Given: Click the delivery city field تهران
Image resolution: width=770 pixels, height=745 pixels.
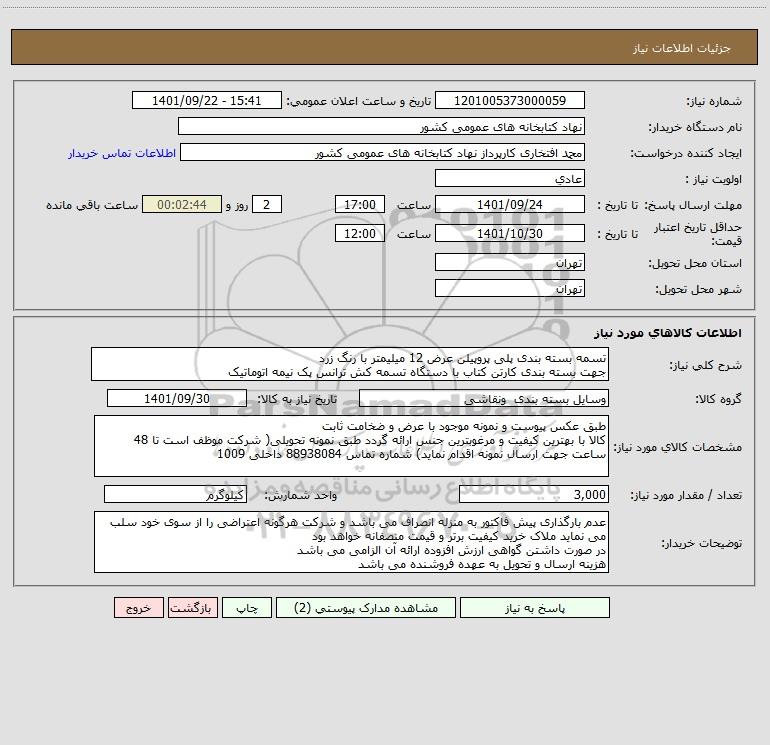Looking at the screenshot, I should (510, 288).
